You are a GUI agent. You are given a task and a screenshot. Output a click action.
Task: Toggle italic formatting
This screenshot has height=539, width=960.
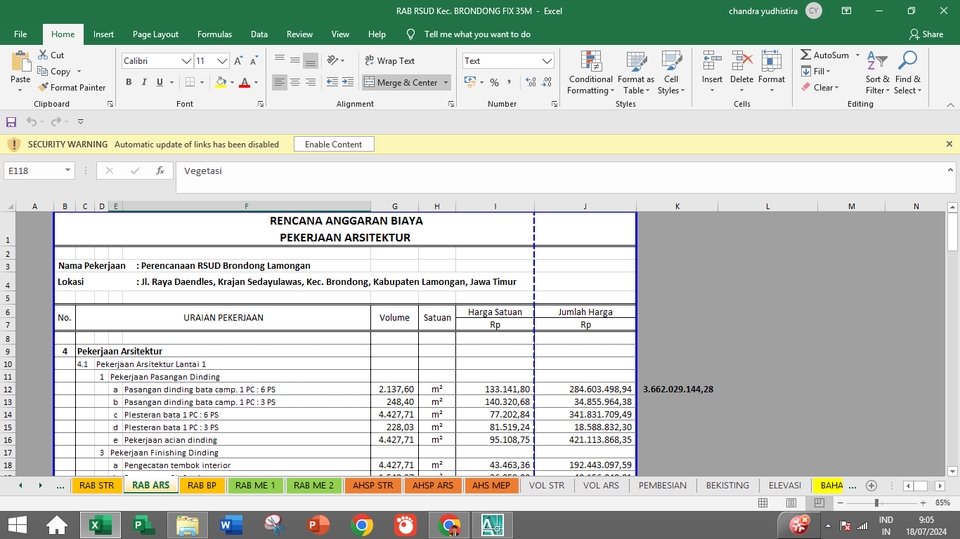(x=144, y=83)
